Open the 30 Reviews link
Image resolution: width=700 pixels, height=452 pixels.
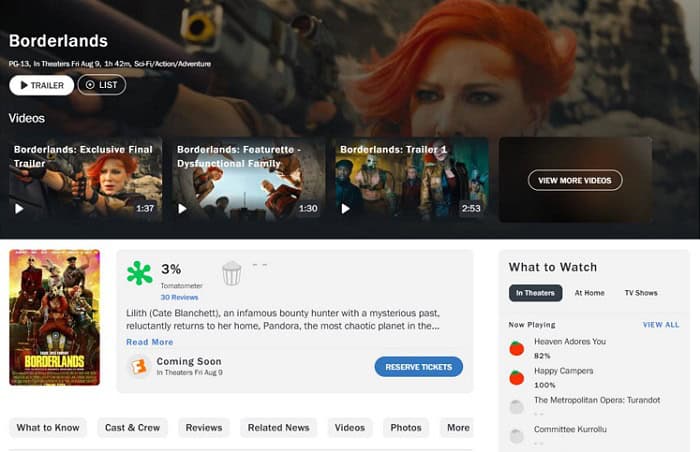179,297
